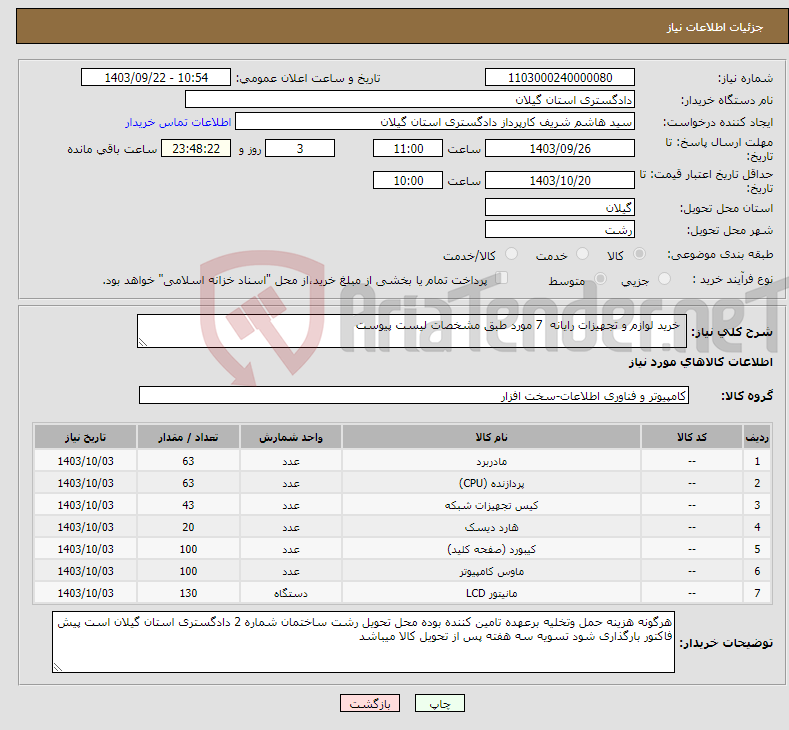The width and height of the screenshot is (789, 730).
Task: Click the مادربرد item name cell
Action: pyautogui.click(x=491, y=461)
